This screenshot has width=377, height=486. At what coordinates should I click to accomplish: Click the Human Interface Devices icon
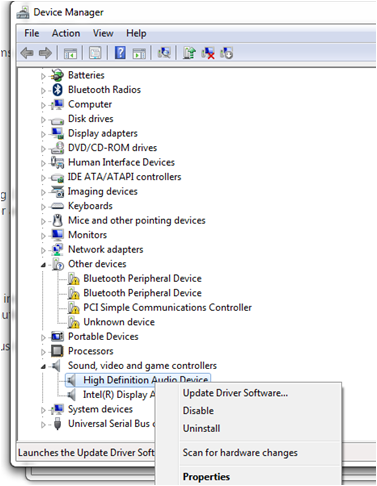(57, 162)
